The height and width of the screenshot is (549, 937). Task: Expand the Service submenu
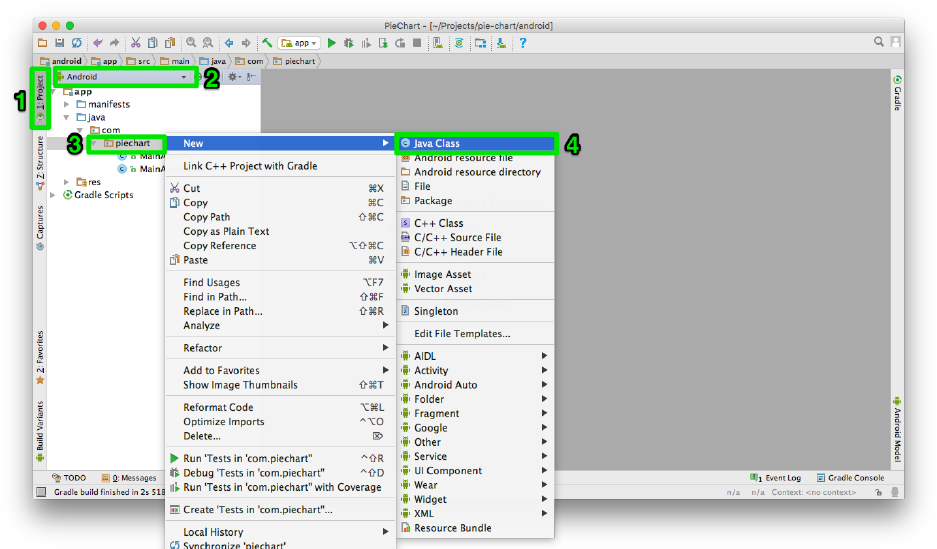pos(476,456)
